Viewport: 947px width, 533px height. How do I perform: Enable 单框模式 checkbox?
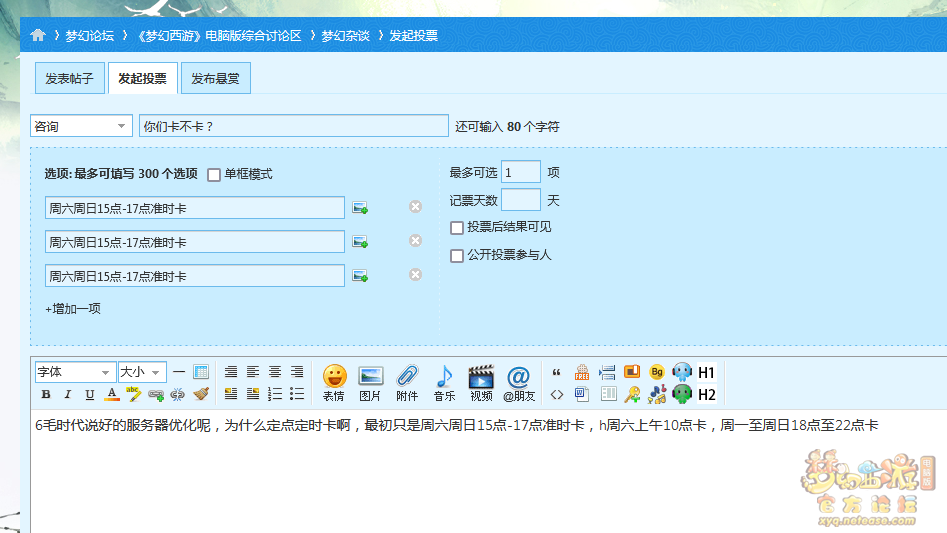(x=214, y=174)
